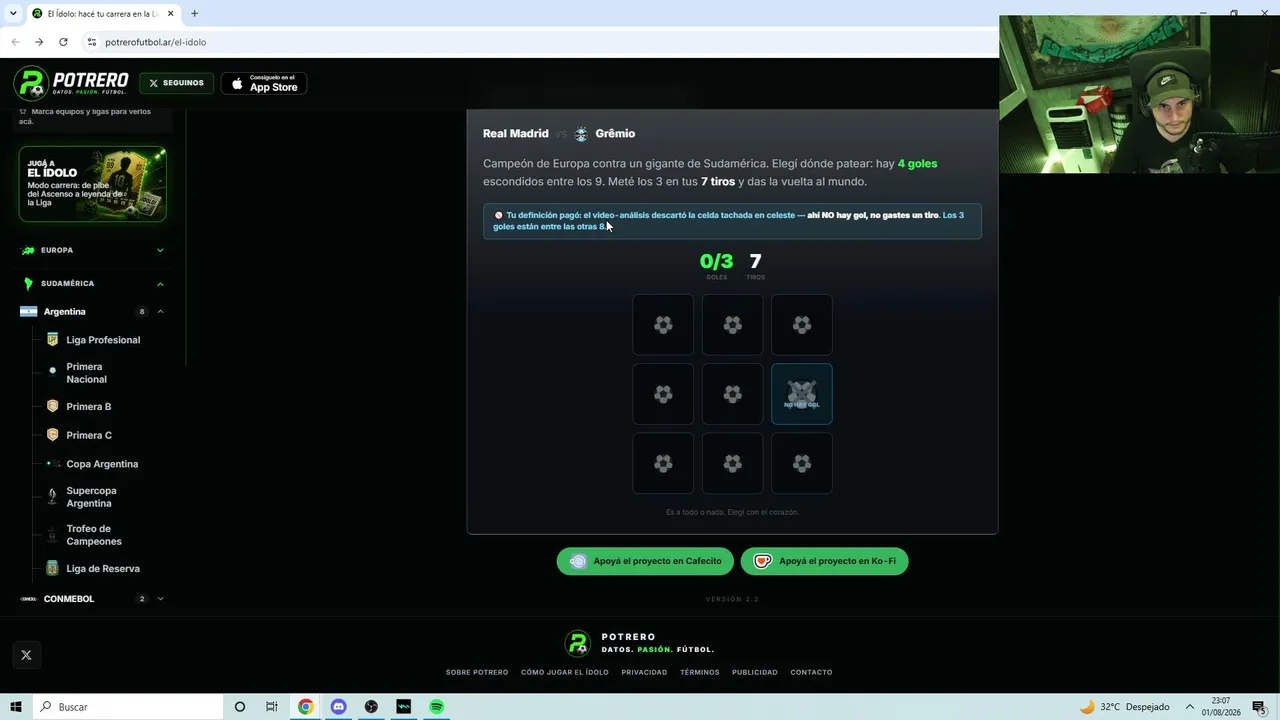Click the Potrero logo in the header
This screenshot has width=1280, height=720.
click(72, 83)
